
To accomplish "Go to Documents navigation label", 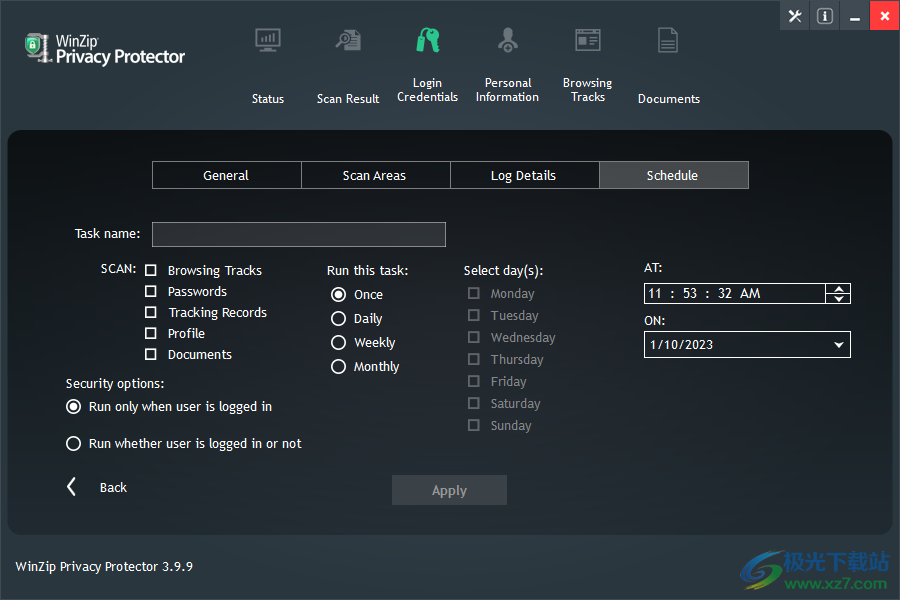I will (669, 99).
